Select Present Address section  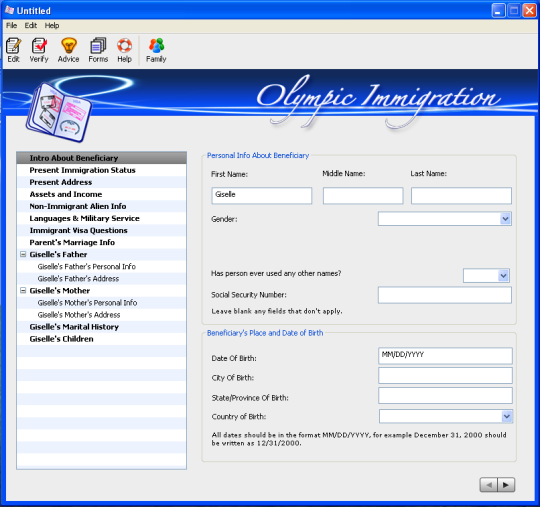pyautogui.click(x=102, y=182)
